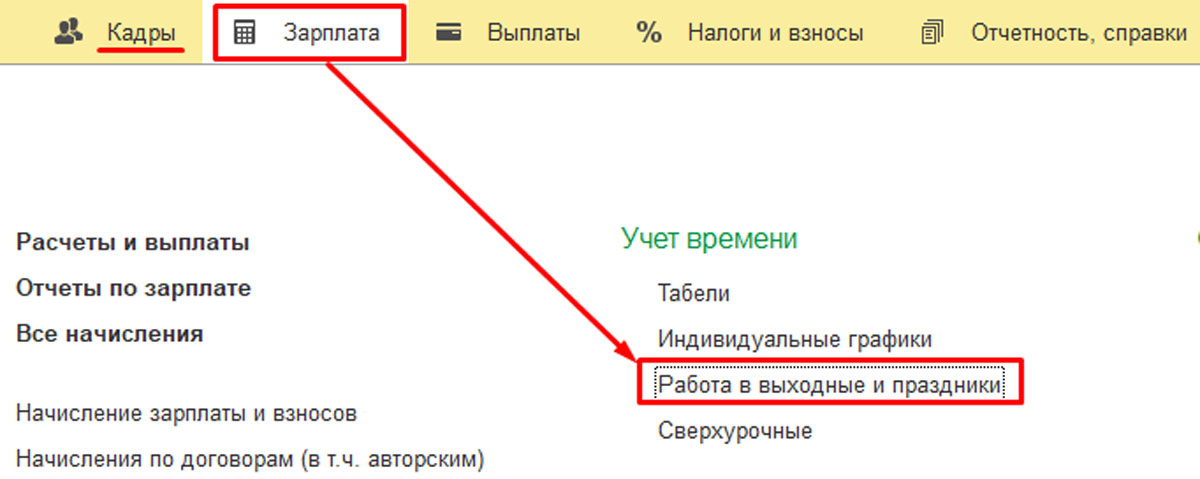The width and height of the screenshot is (1200, 479).
Task: Select Все начисления link
Action: pyautogui.click(x=110, y=334)
